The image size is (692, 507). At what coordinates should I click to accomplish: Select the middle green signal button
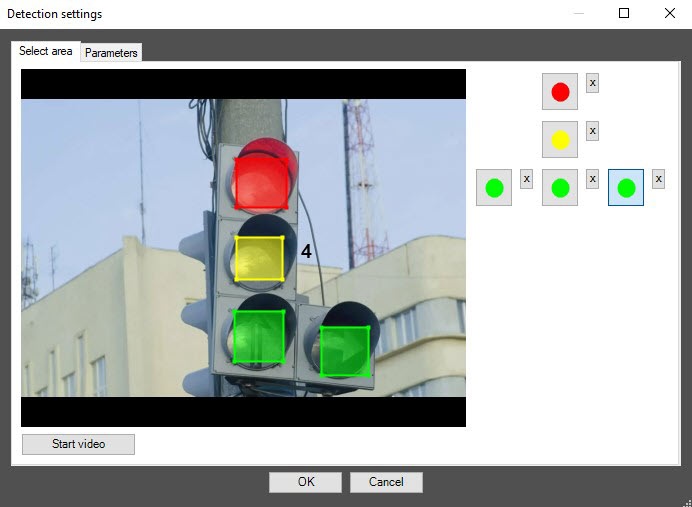pos(560,188)
